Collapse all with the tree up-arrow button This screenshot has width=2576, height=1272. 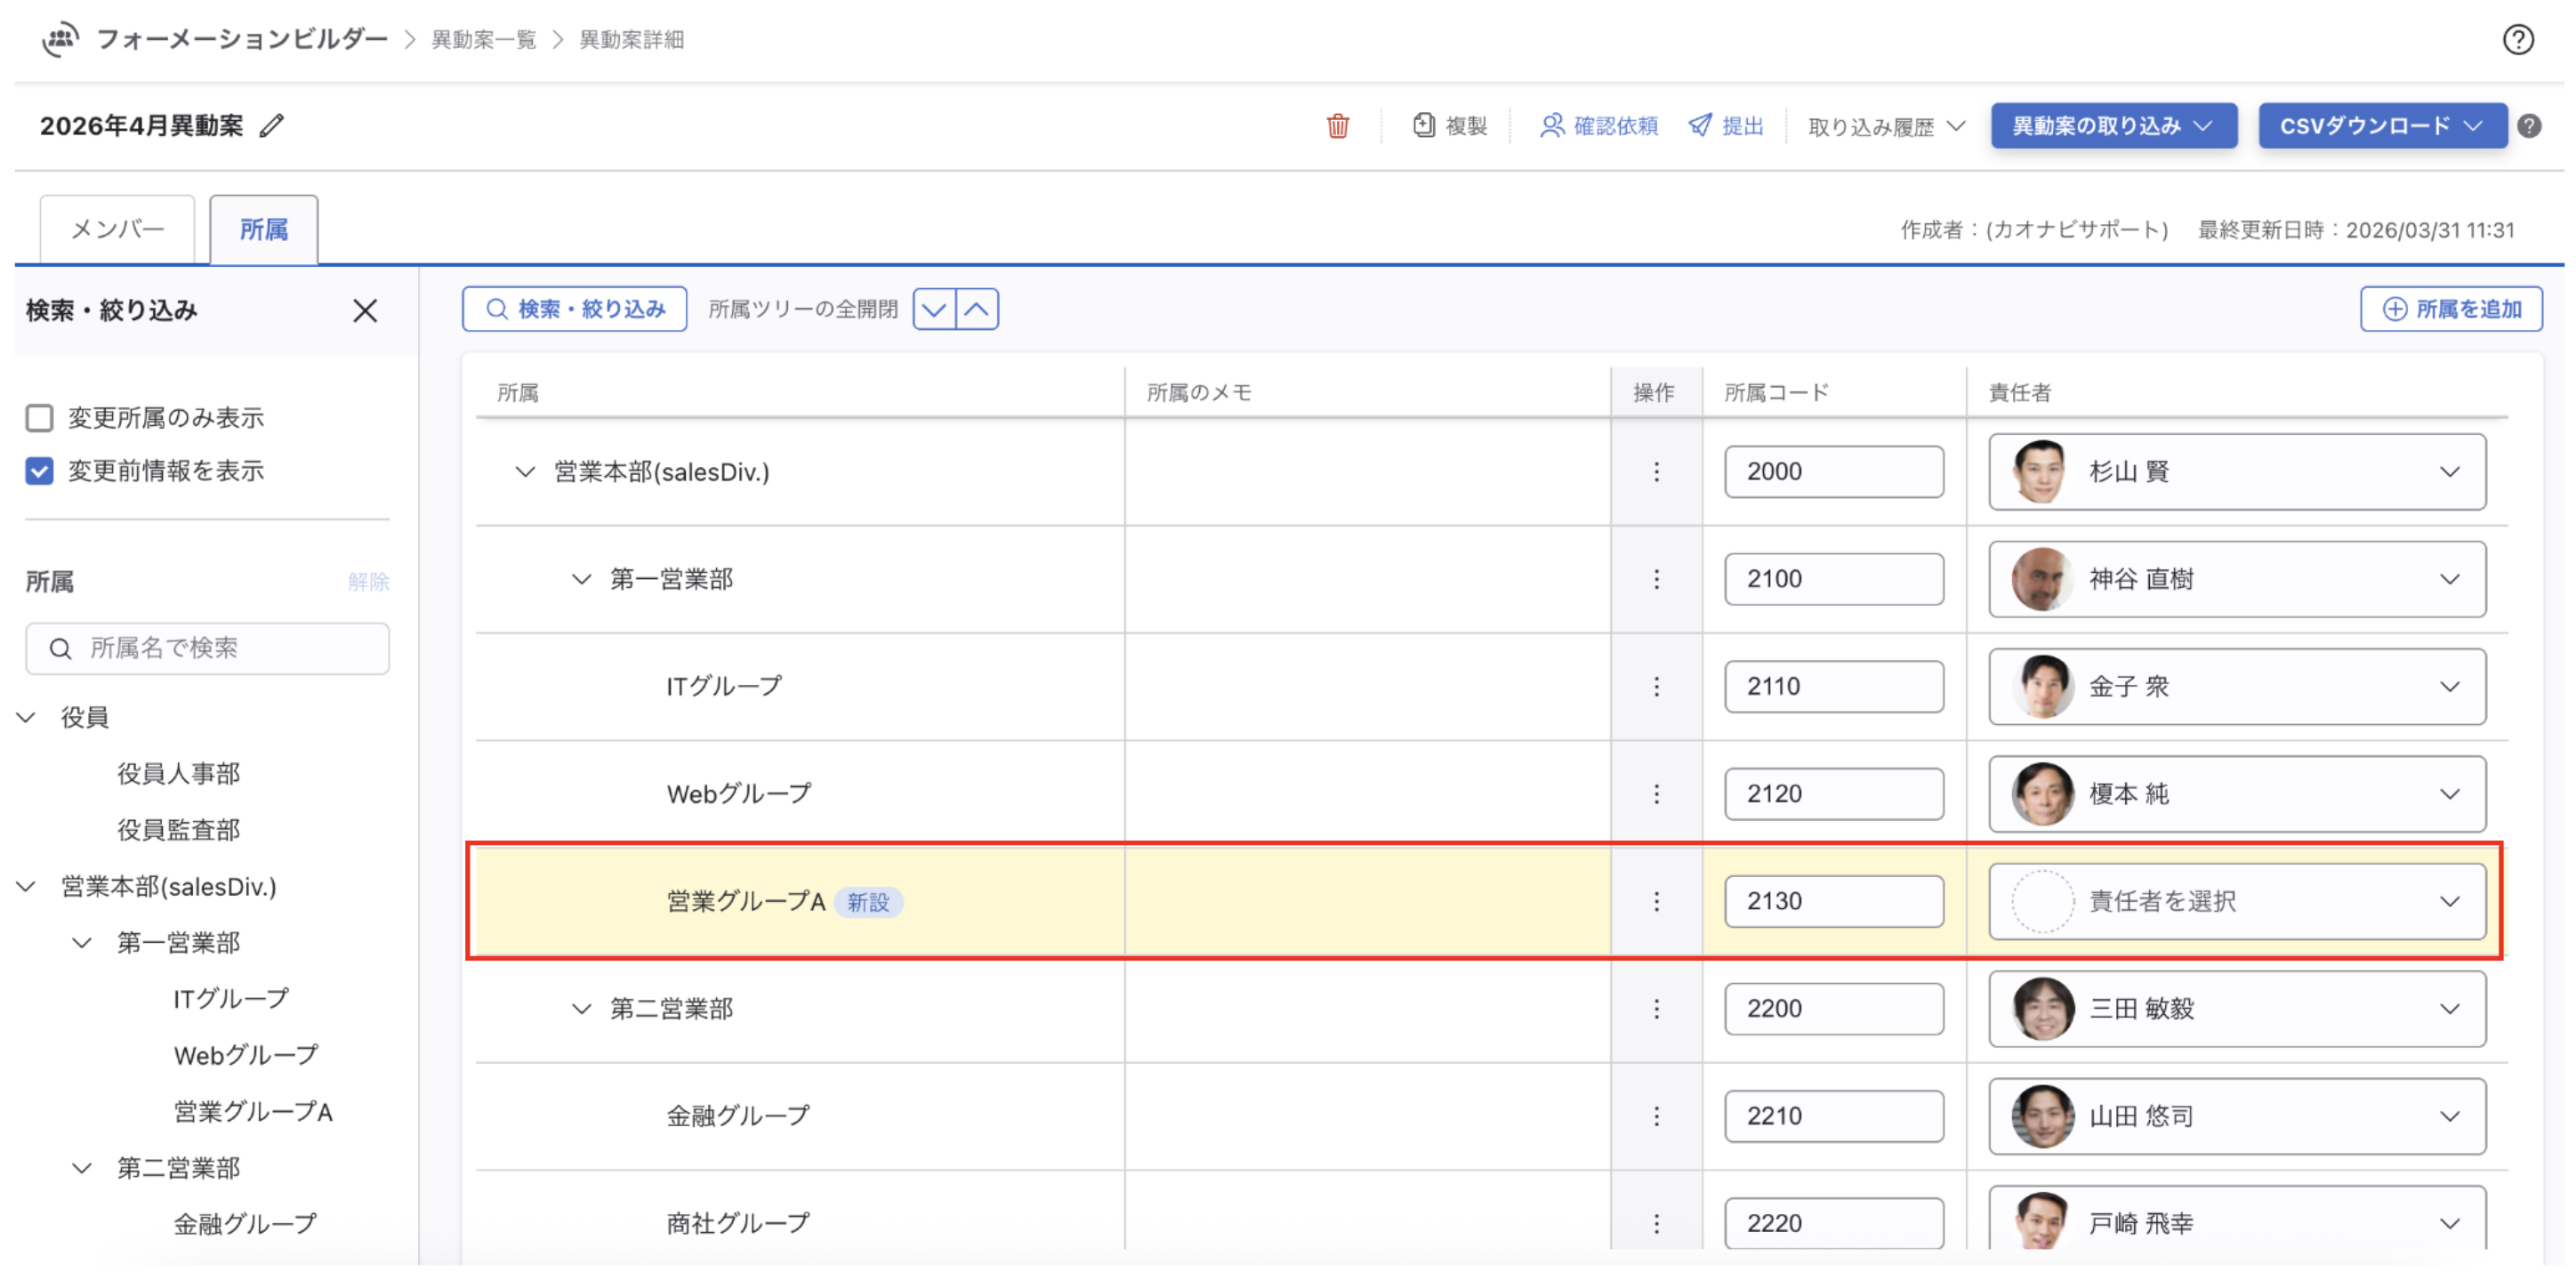tap(977, 309)
